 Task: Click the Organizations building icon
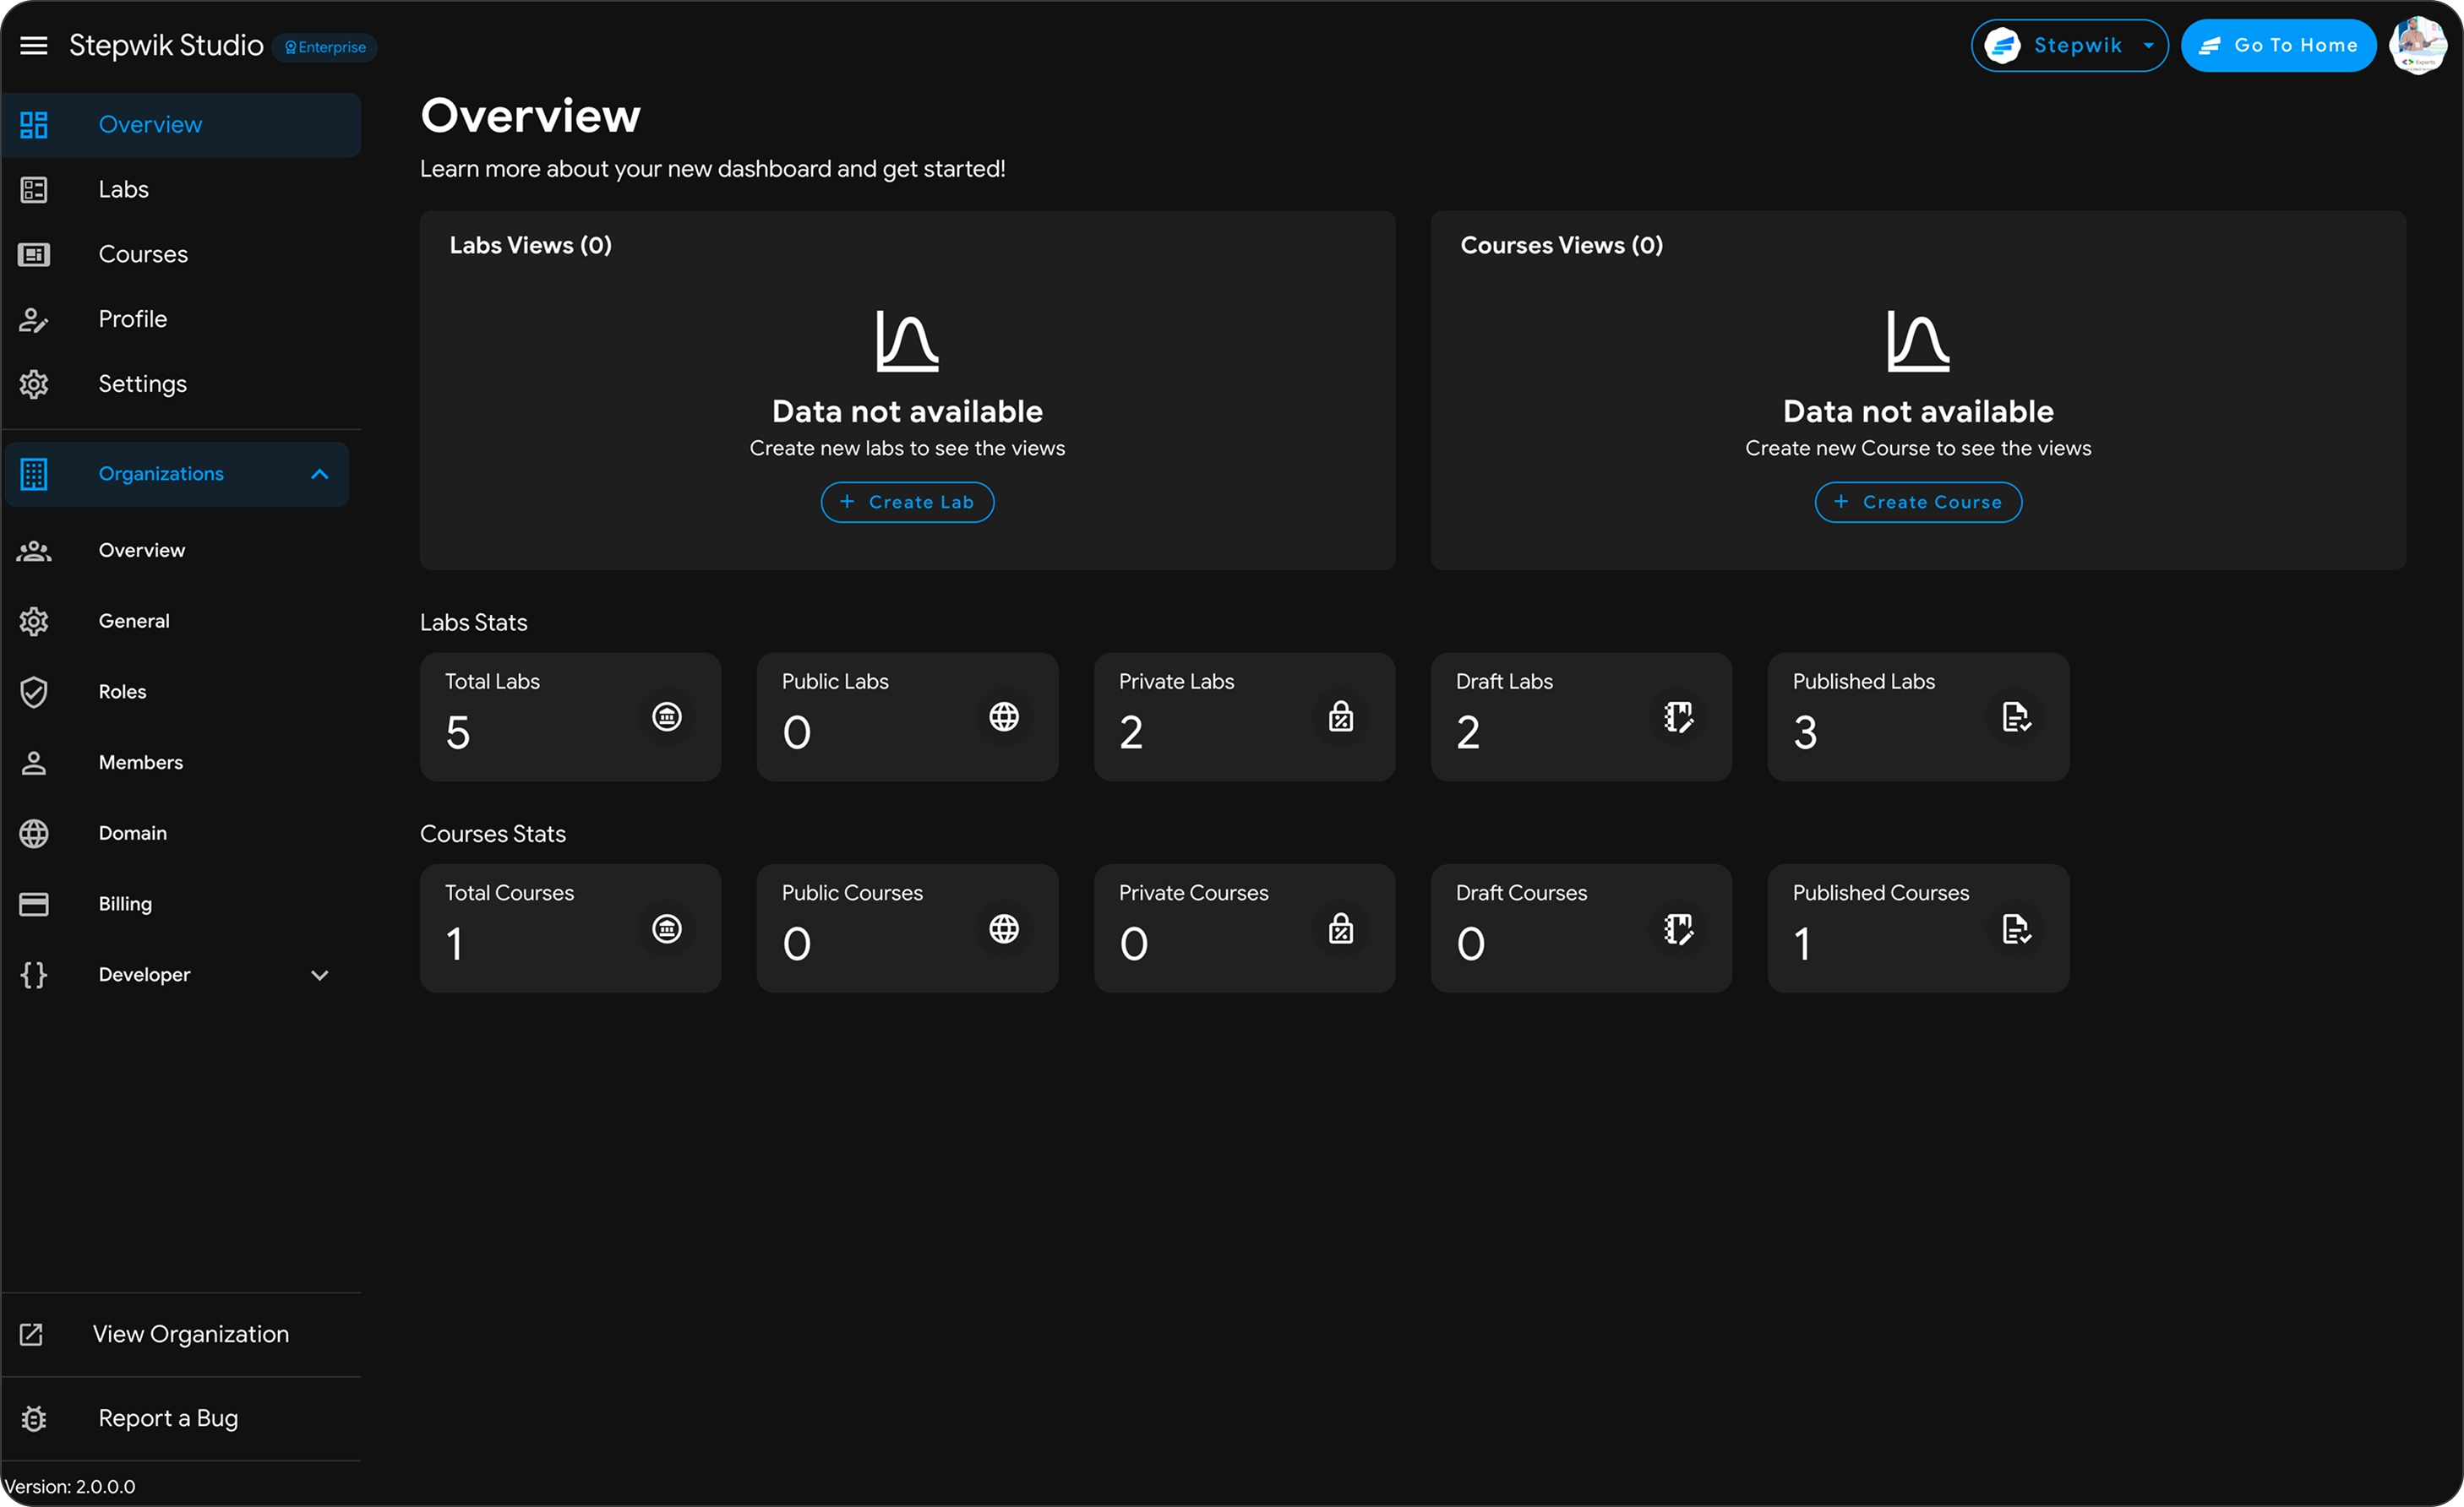click(34, 474)
